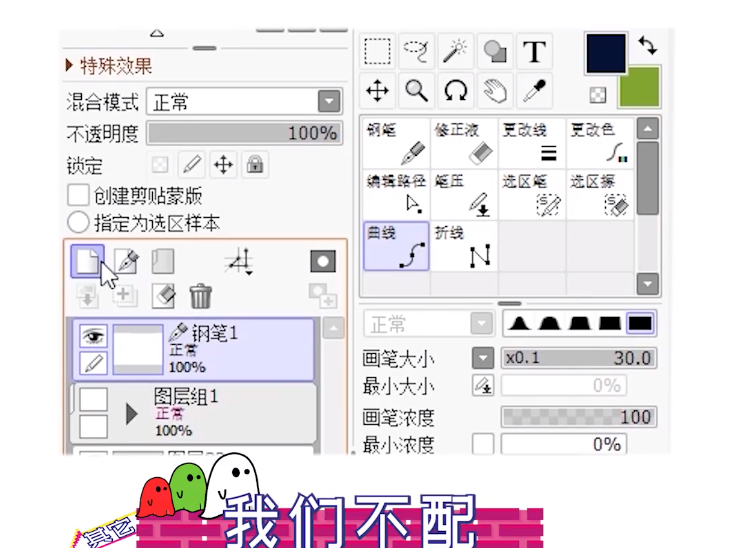Select the magic wand tool

point(455,51)
